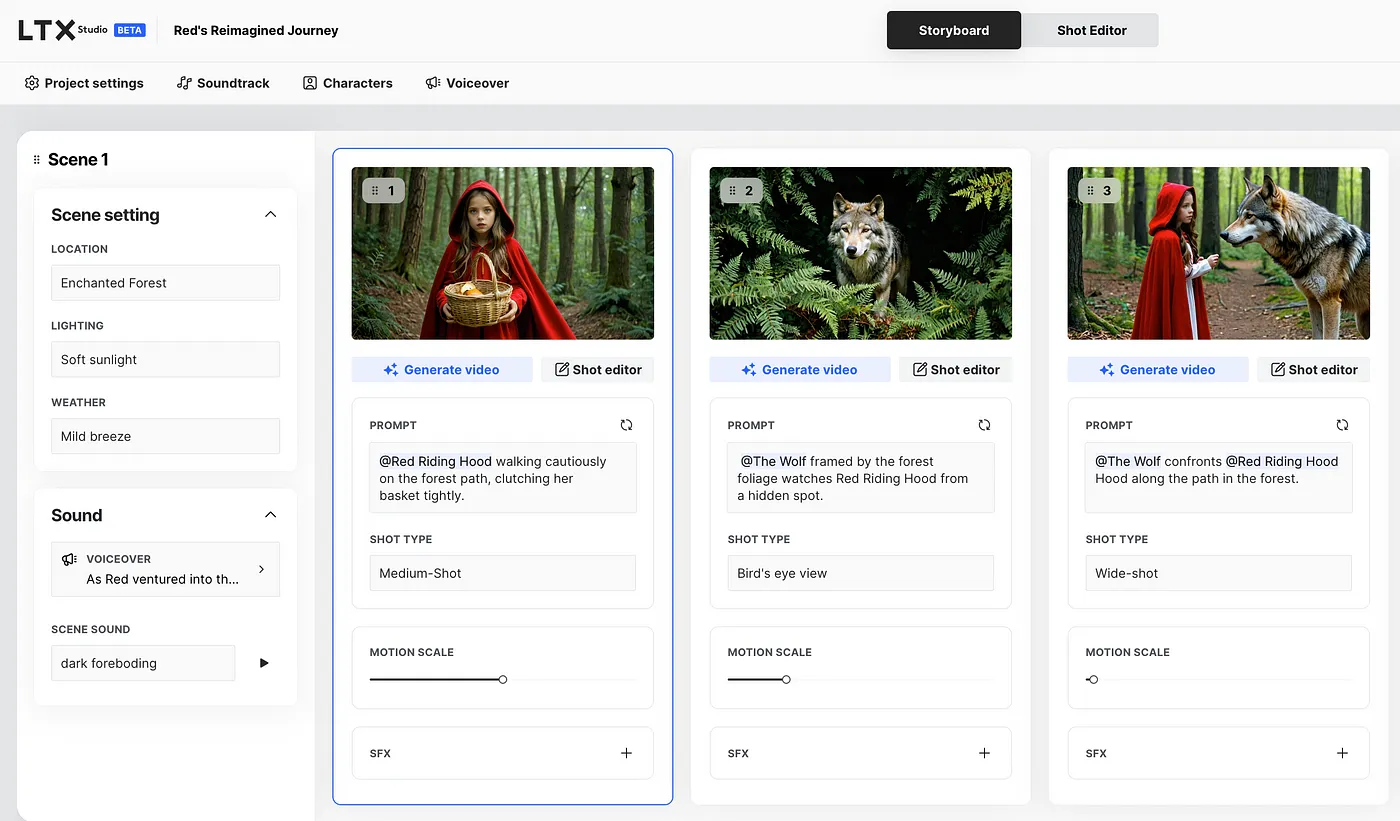Open the Wide-shot shot type field
This screenshot has height=821, width=1400.
[x=1218, y=573]
